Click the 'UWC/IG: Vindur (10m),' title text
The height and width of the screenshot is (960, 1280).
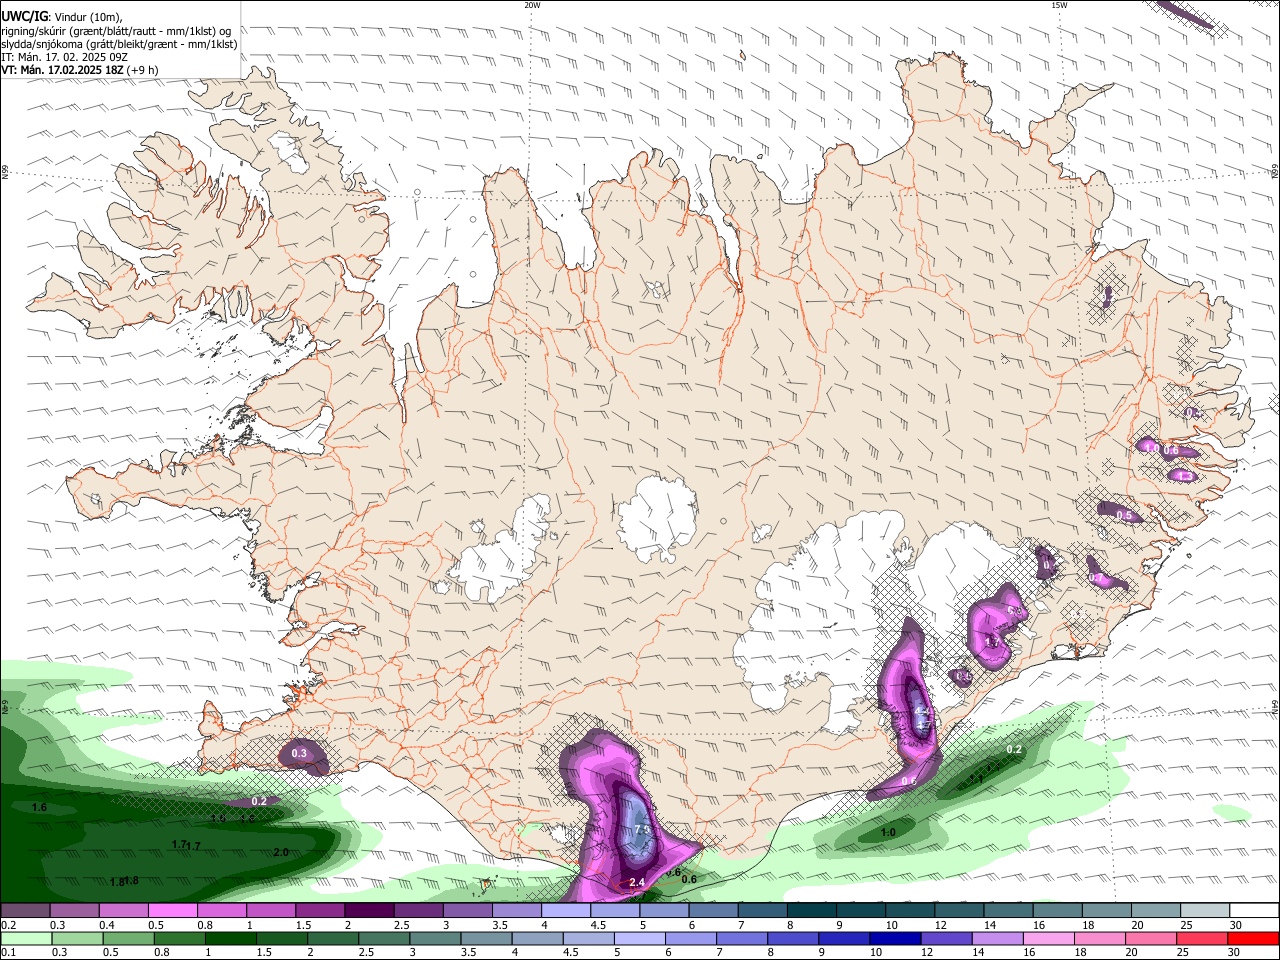[x=61, y=16]
